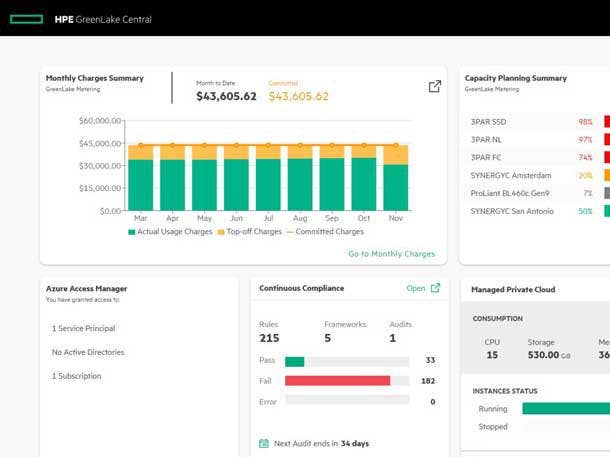Go to Monthly Charges link
This screenshot has height=457, width=610.
(x=391, y=254)
